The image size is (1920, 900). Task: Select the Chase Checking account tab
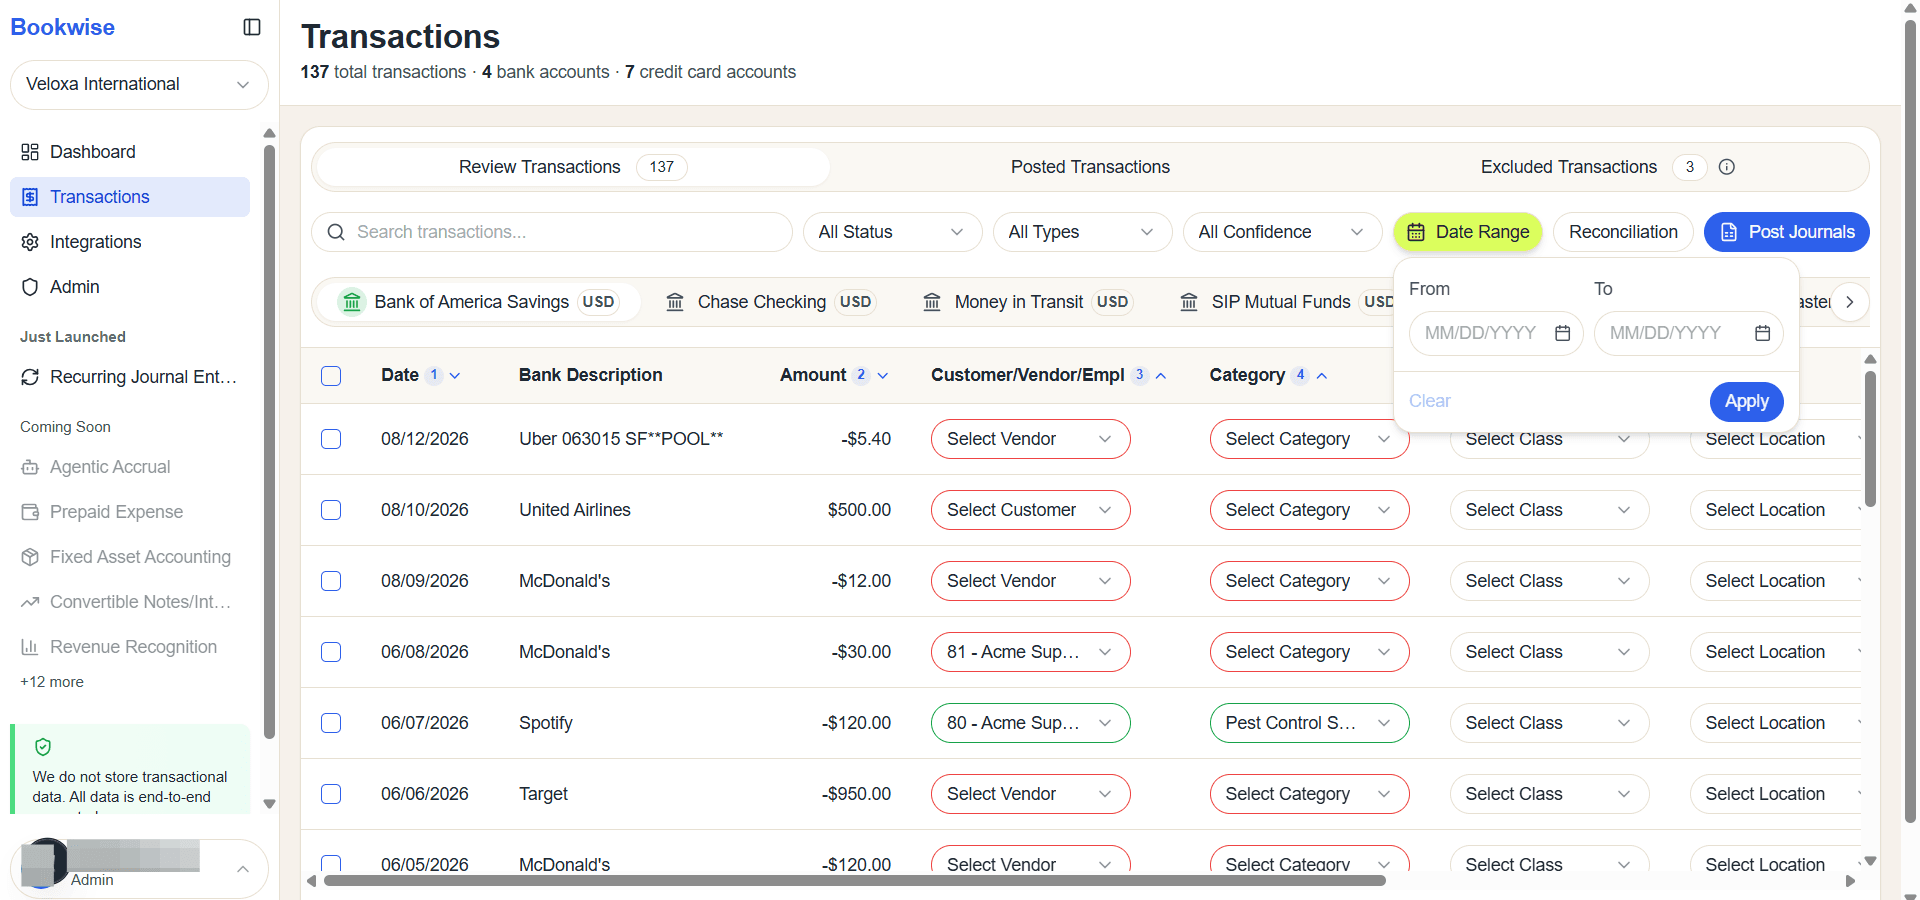(770, 302)
